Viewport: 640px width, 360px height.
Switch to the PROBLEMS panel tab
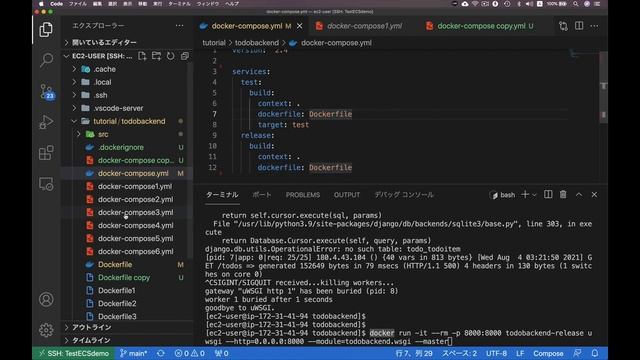tap(303, 195)
